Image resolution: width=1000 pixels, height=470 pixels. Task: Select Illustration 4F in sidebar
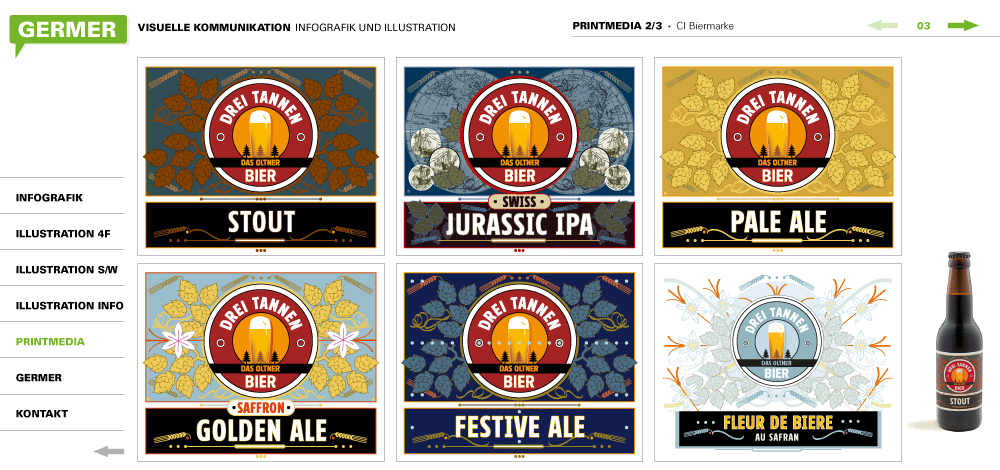tap(63, 233)
